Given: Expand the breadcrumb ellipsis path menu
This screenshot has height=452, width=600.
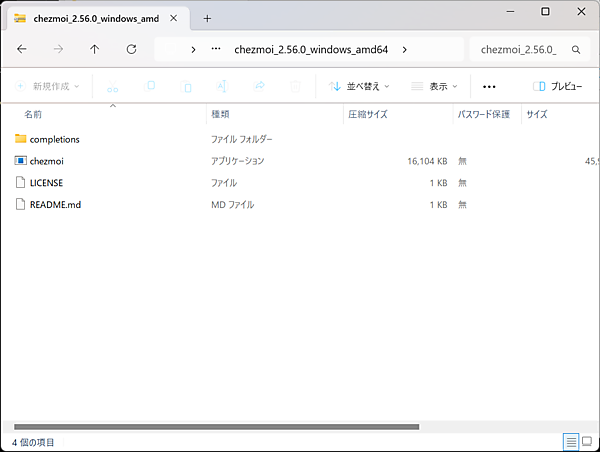Looking at the screenshot, I should (217, 49).
